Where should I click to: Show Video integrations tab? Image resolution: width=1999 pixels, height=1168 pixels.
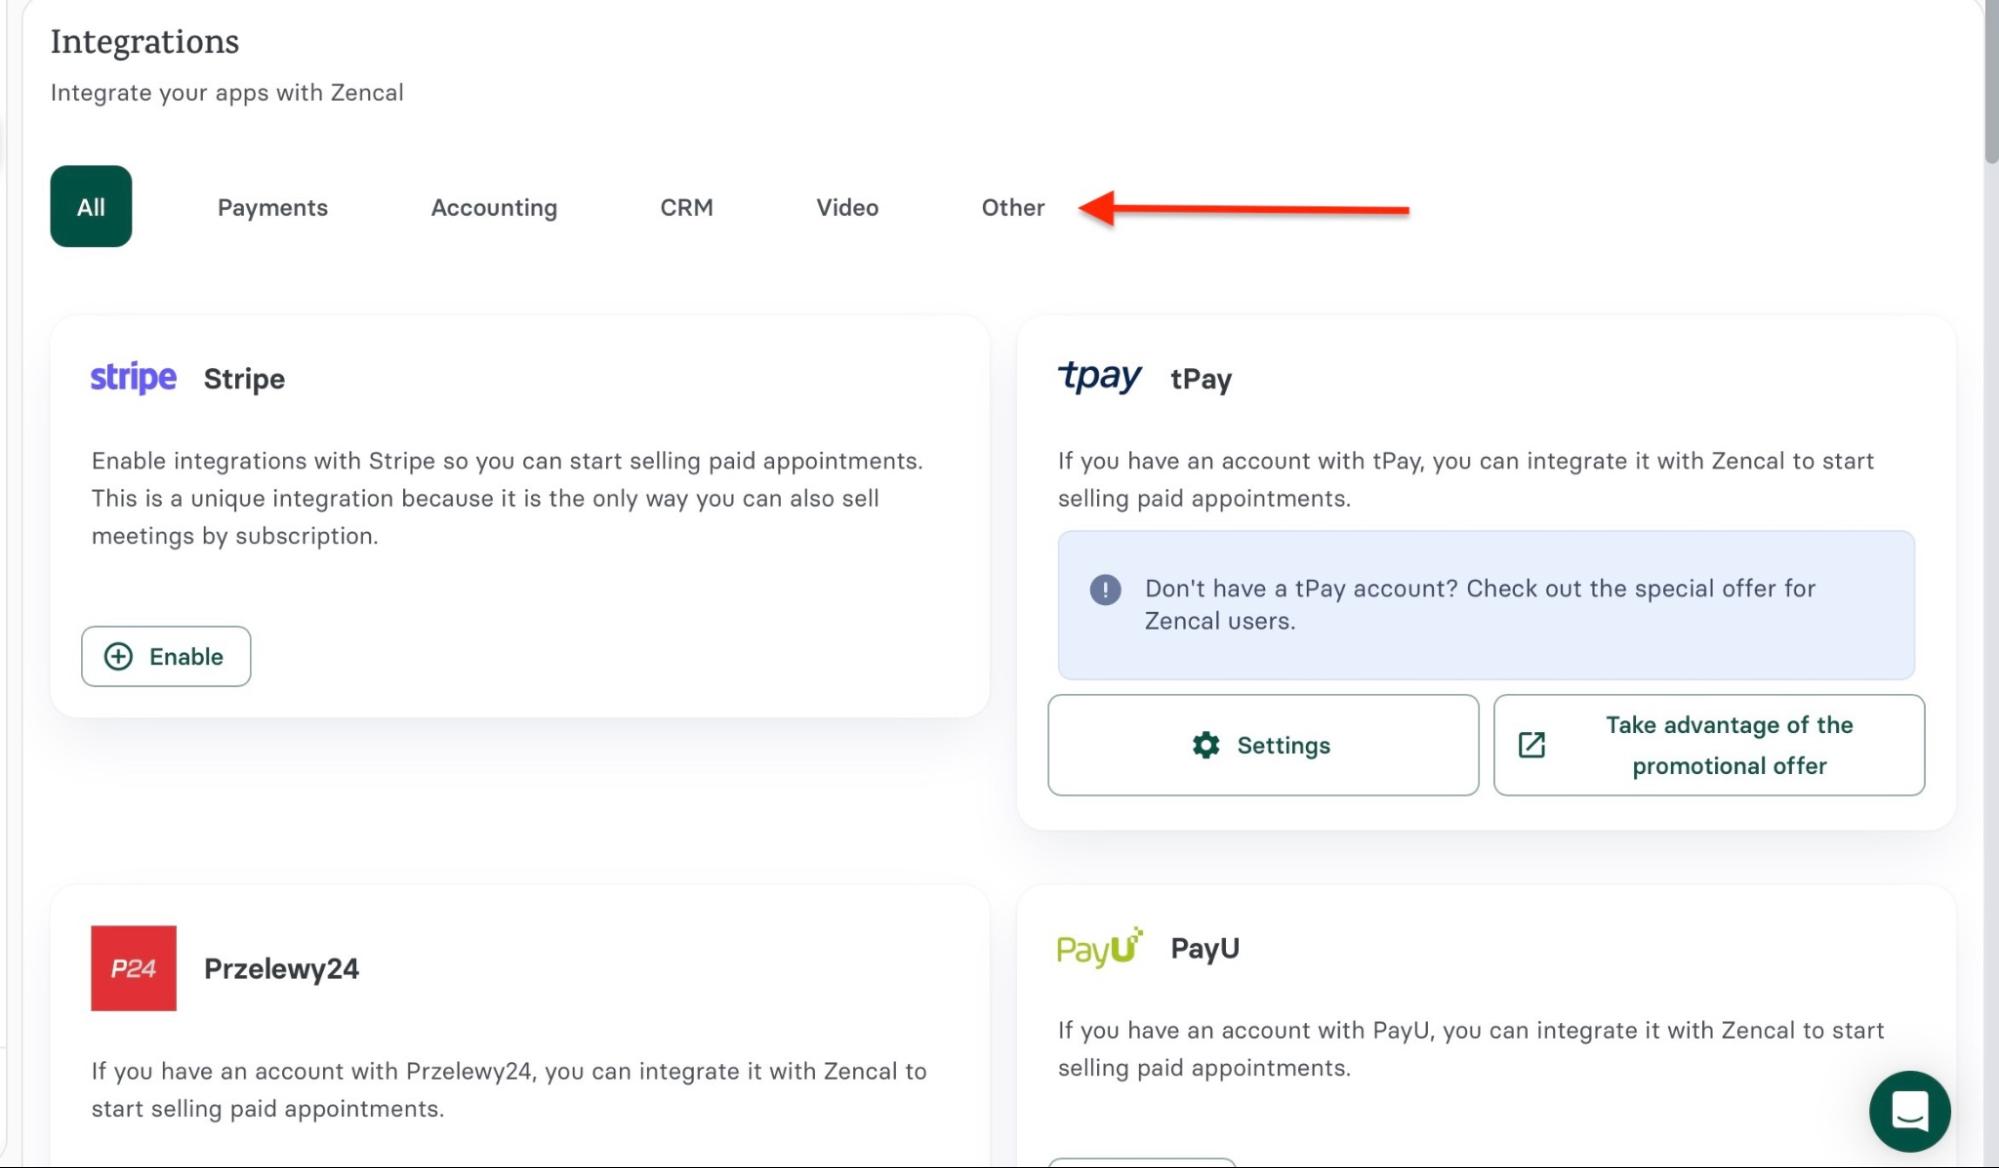coord(847,207)
